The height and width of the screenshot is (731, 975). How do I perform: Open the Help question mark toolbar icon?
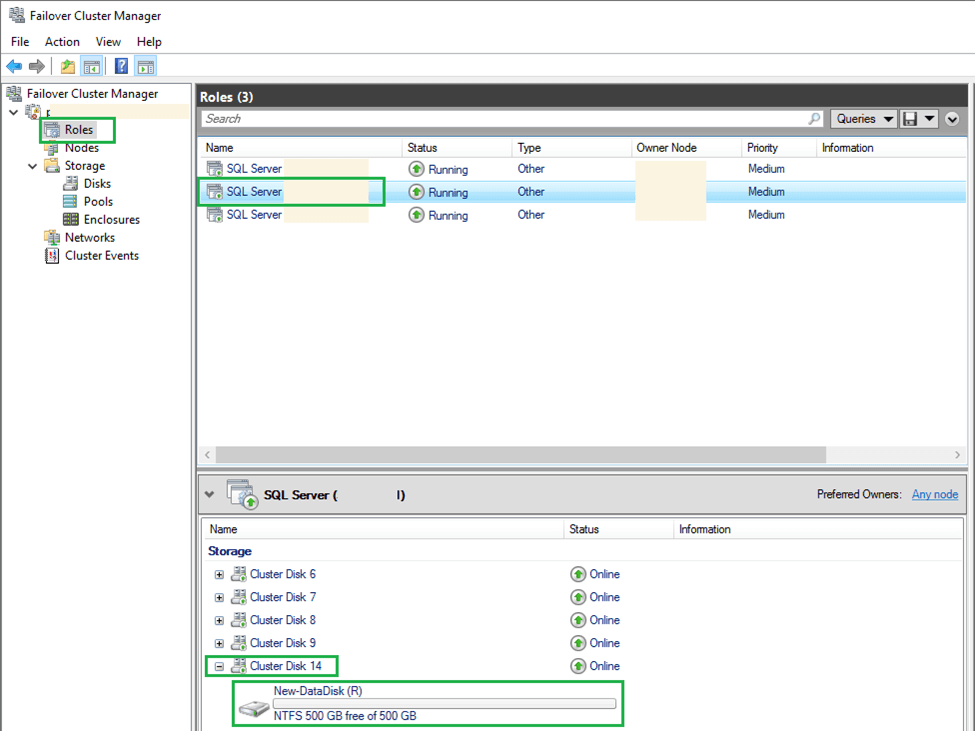(x=121, y=66)
